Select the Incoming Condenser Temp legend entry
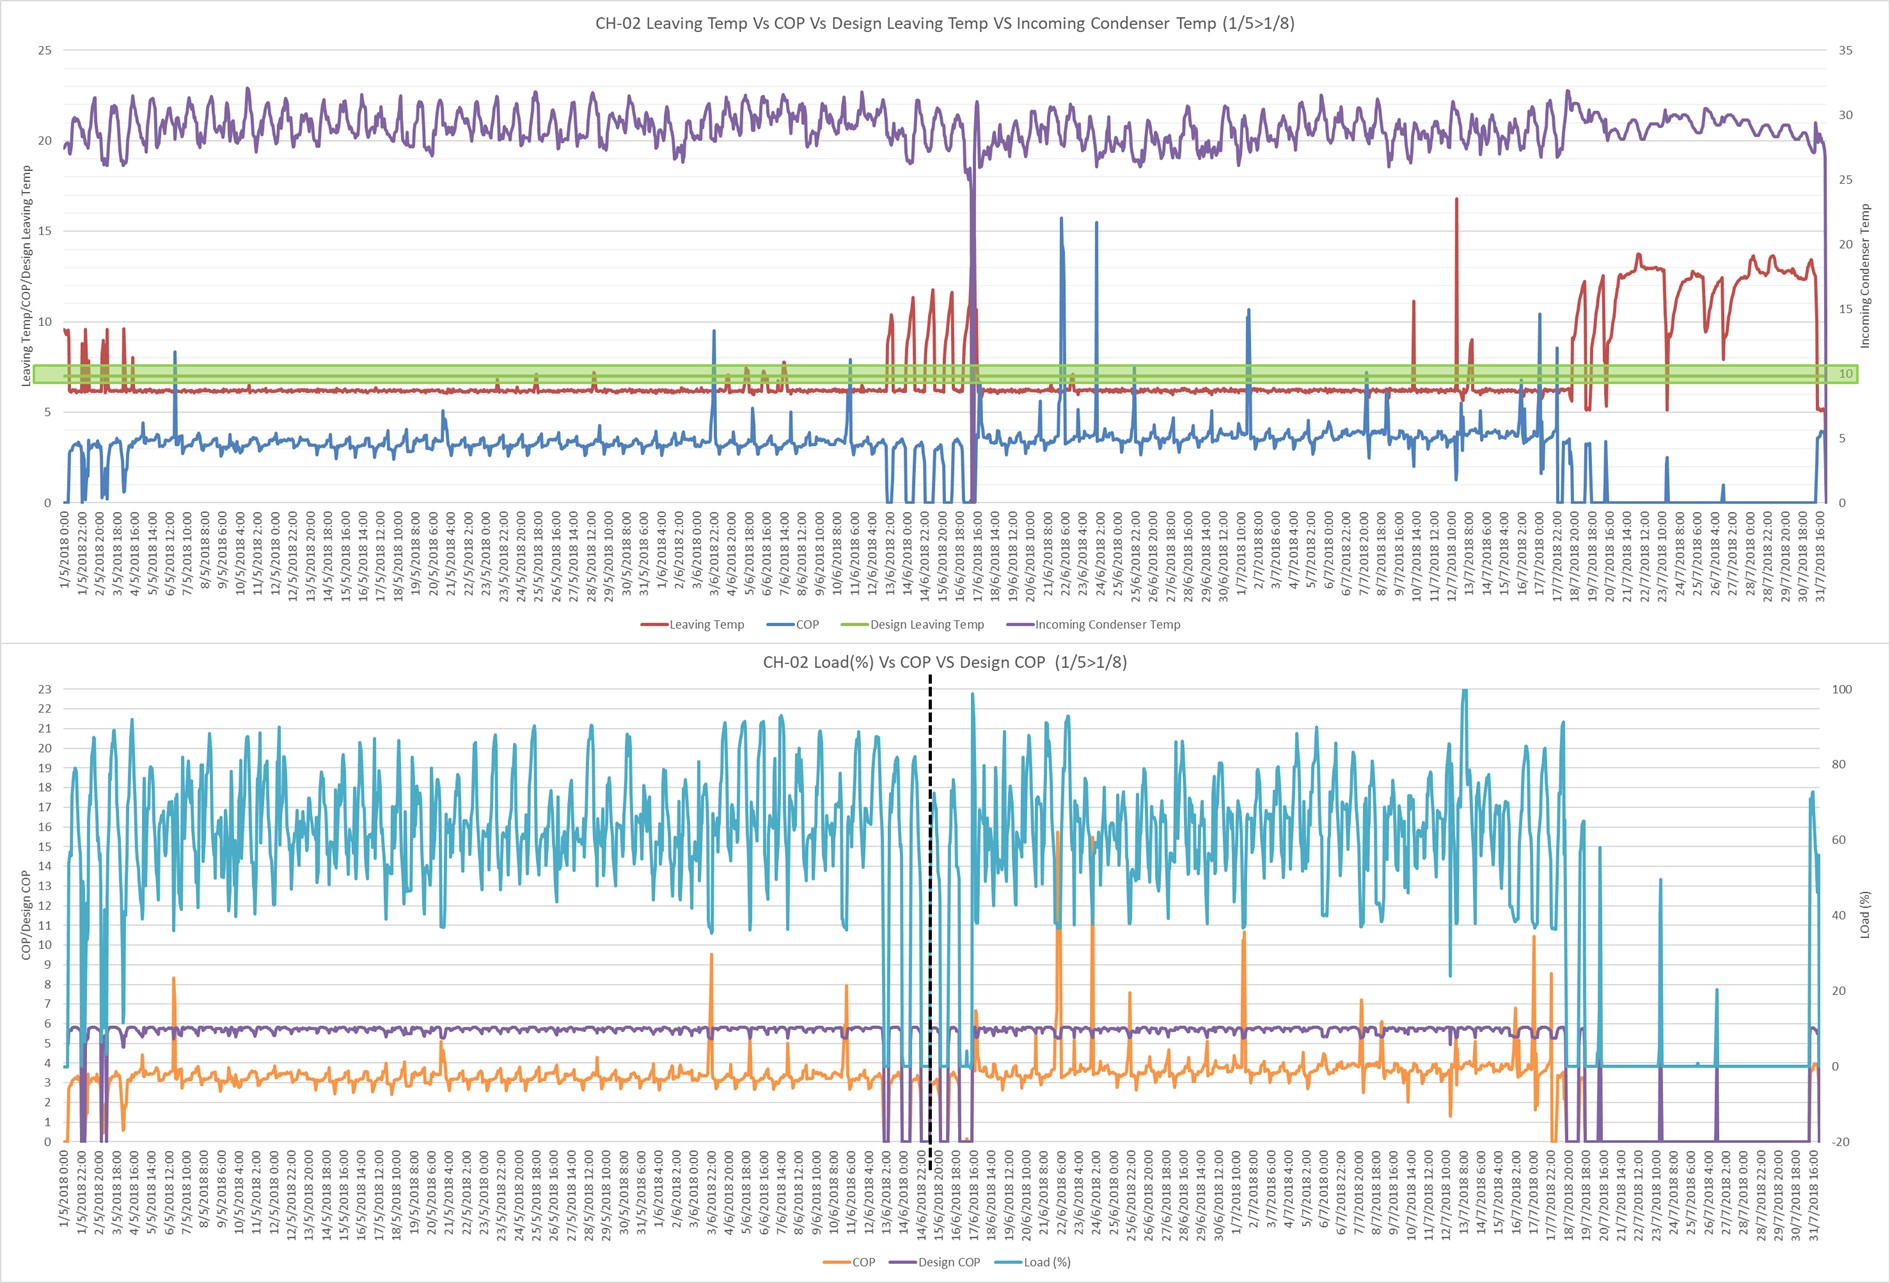Screen dimensions: 1890x1283 pyautogui.click(x=1107, y=625)
